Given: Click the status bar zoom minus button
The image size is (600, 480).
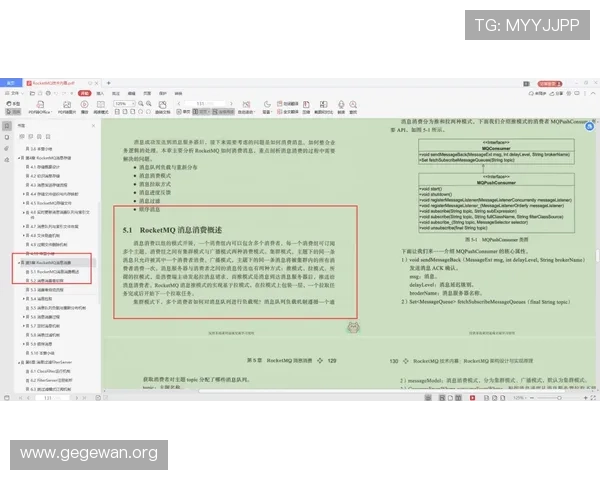Looking at the screenshot, I should [x=532, y=398].
